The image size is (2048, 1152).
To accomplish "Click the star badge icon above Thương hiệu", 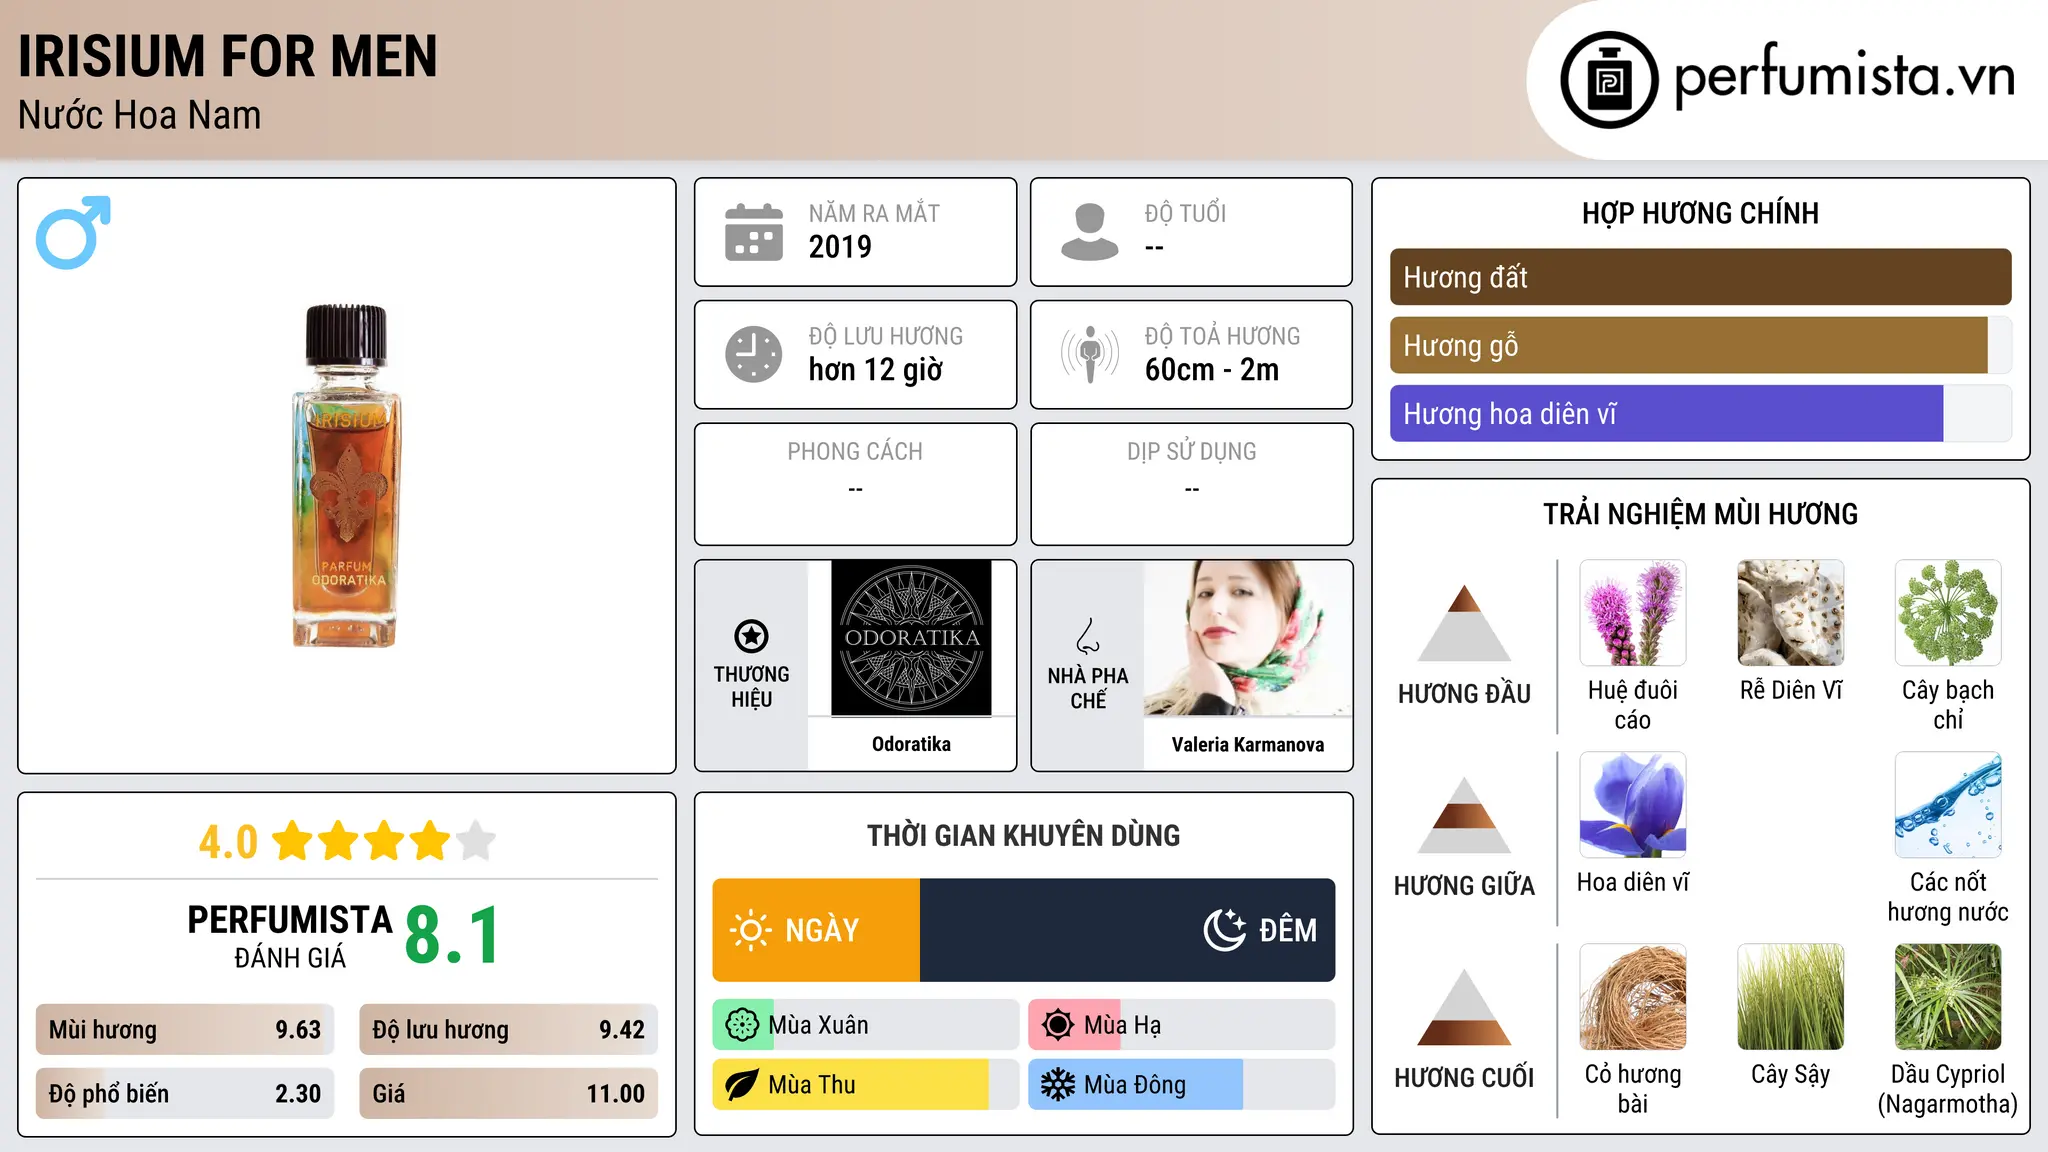I will (x=751, y=636).
